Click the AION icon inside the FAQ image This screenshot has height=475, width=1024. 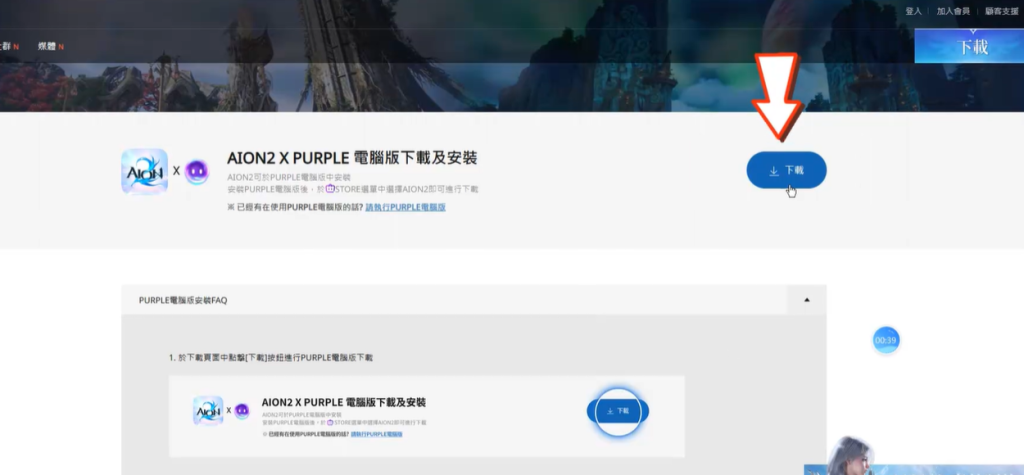[208, 410]
